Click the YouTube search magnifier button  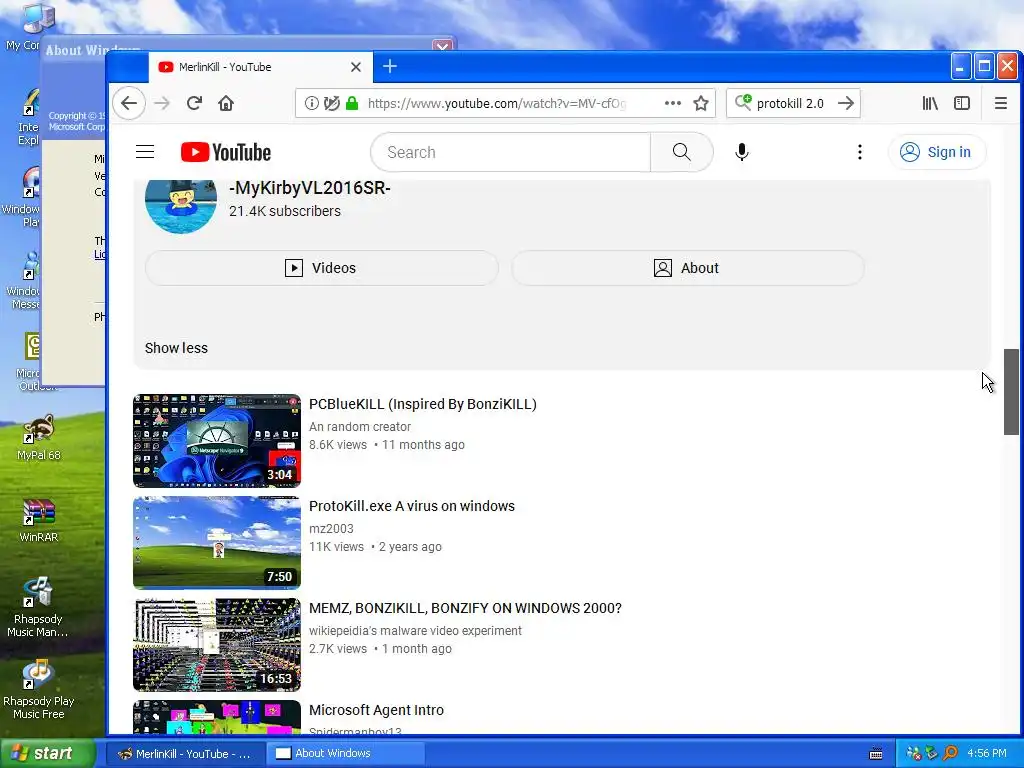[x=682, y=152]
